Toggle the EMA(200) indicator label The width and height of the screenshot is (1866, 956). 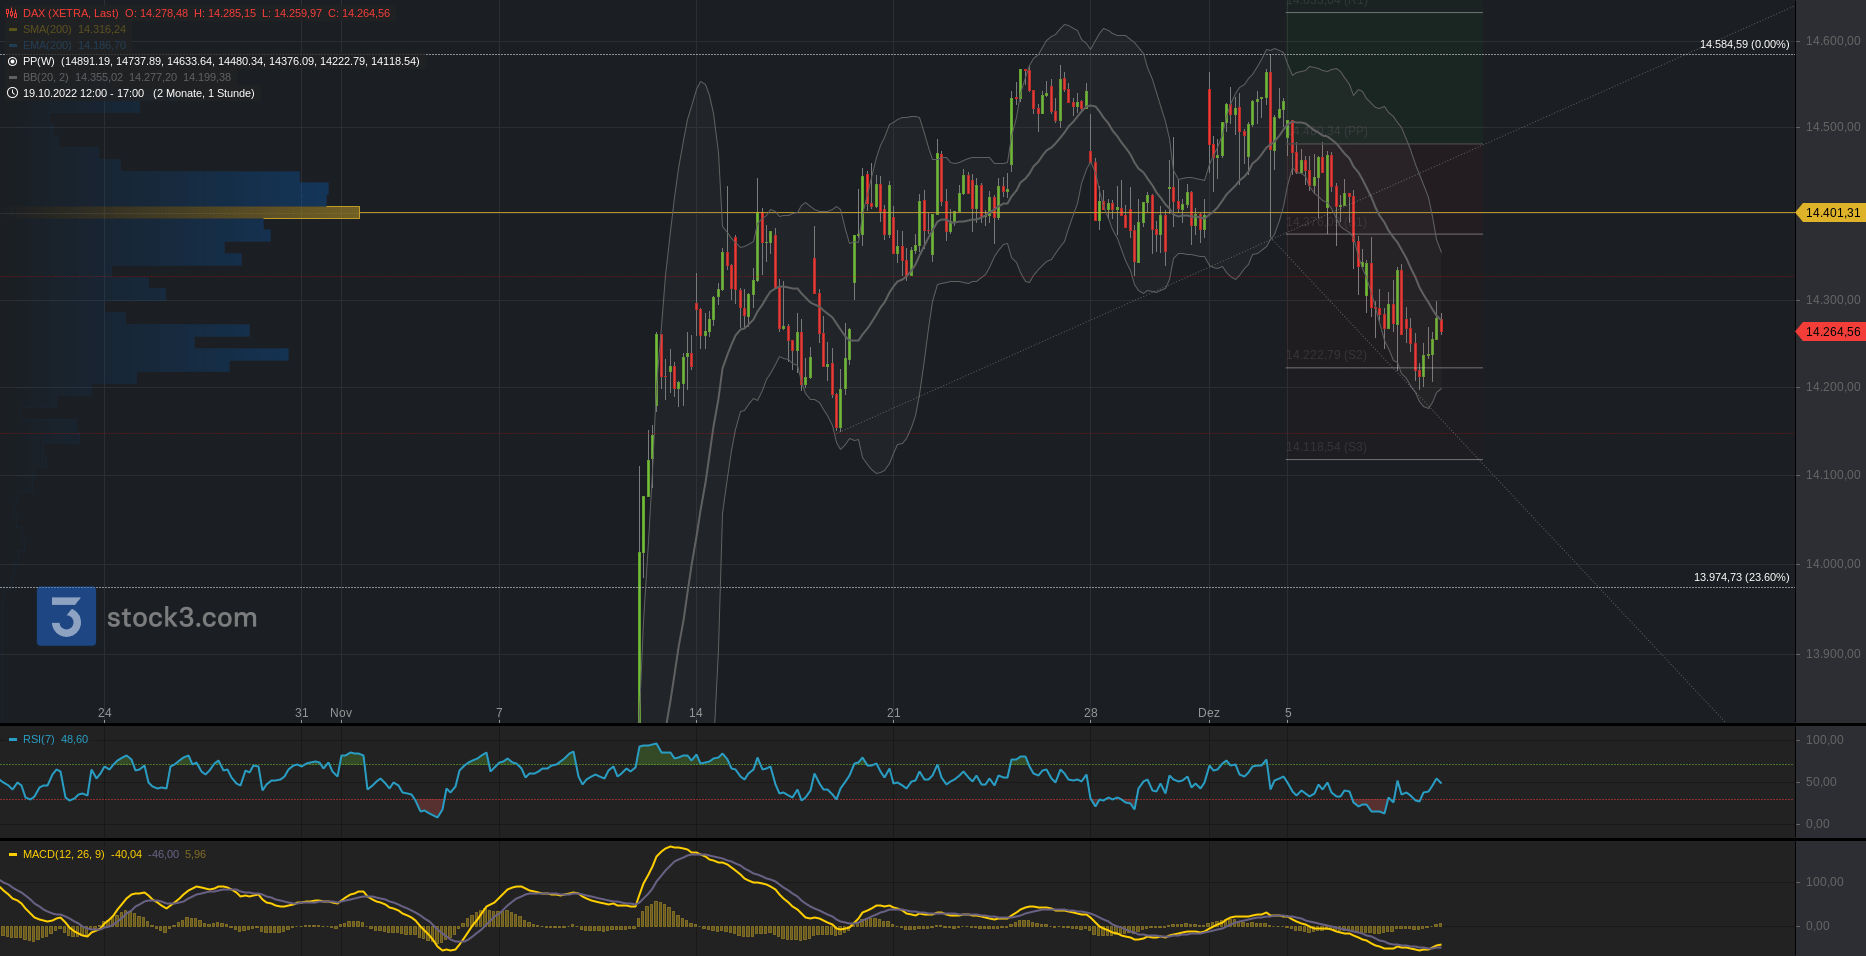[47, 45]
